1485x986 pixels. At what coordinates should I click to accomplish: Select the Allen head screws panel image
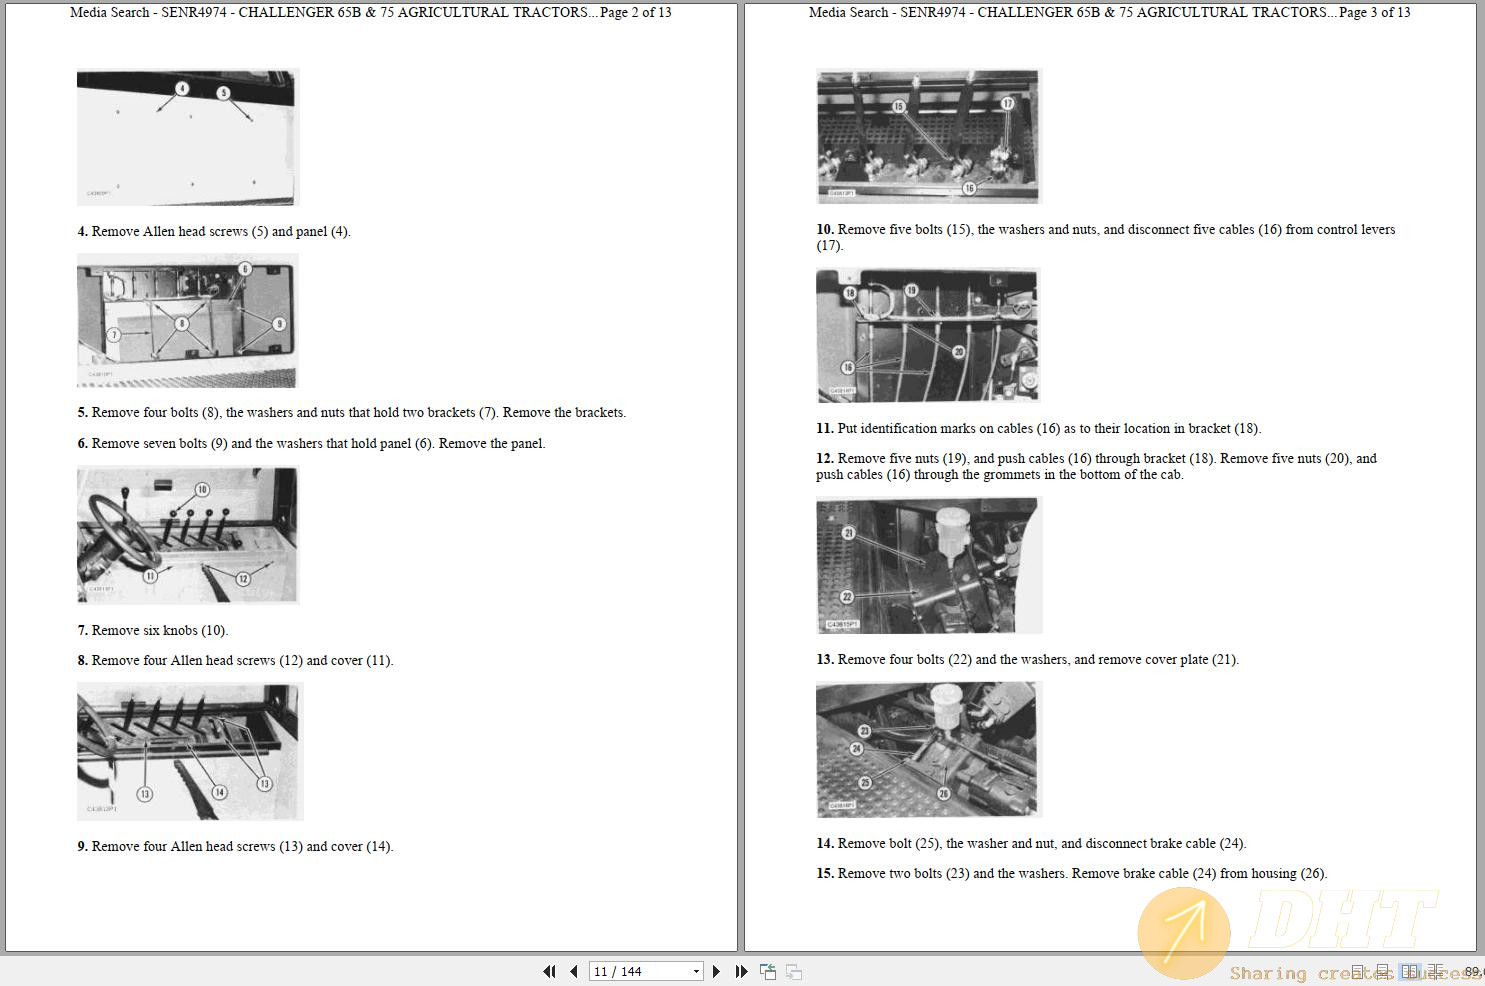pos(187,137)
